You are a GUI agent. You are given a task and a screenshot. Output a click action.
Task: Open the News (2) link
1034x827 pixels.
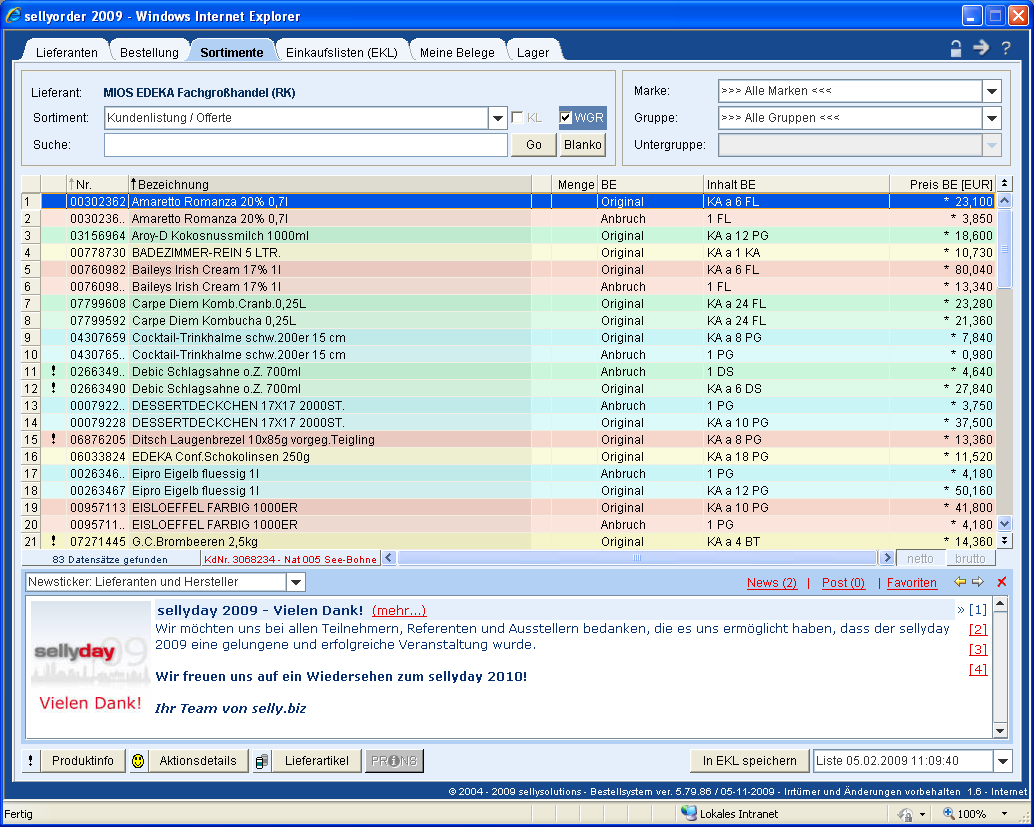pyautogui.click(x=771, y=583)
